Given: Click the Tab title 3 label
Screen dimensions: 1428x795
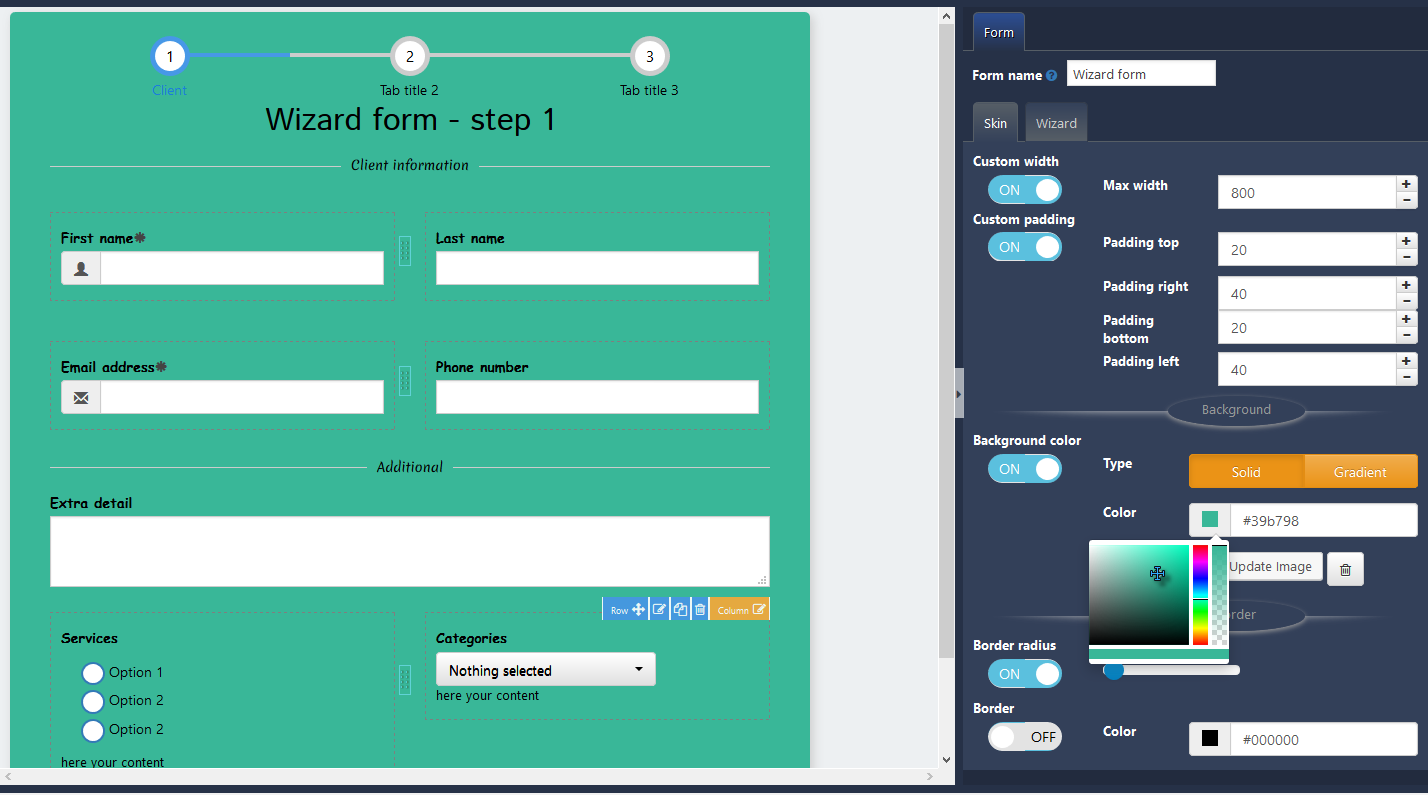Looking at the screenshot, I should click(649, 90).
